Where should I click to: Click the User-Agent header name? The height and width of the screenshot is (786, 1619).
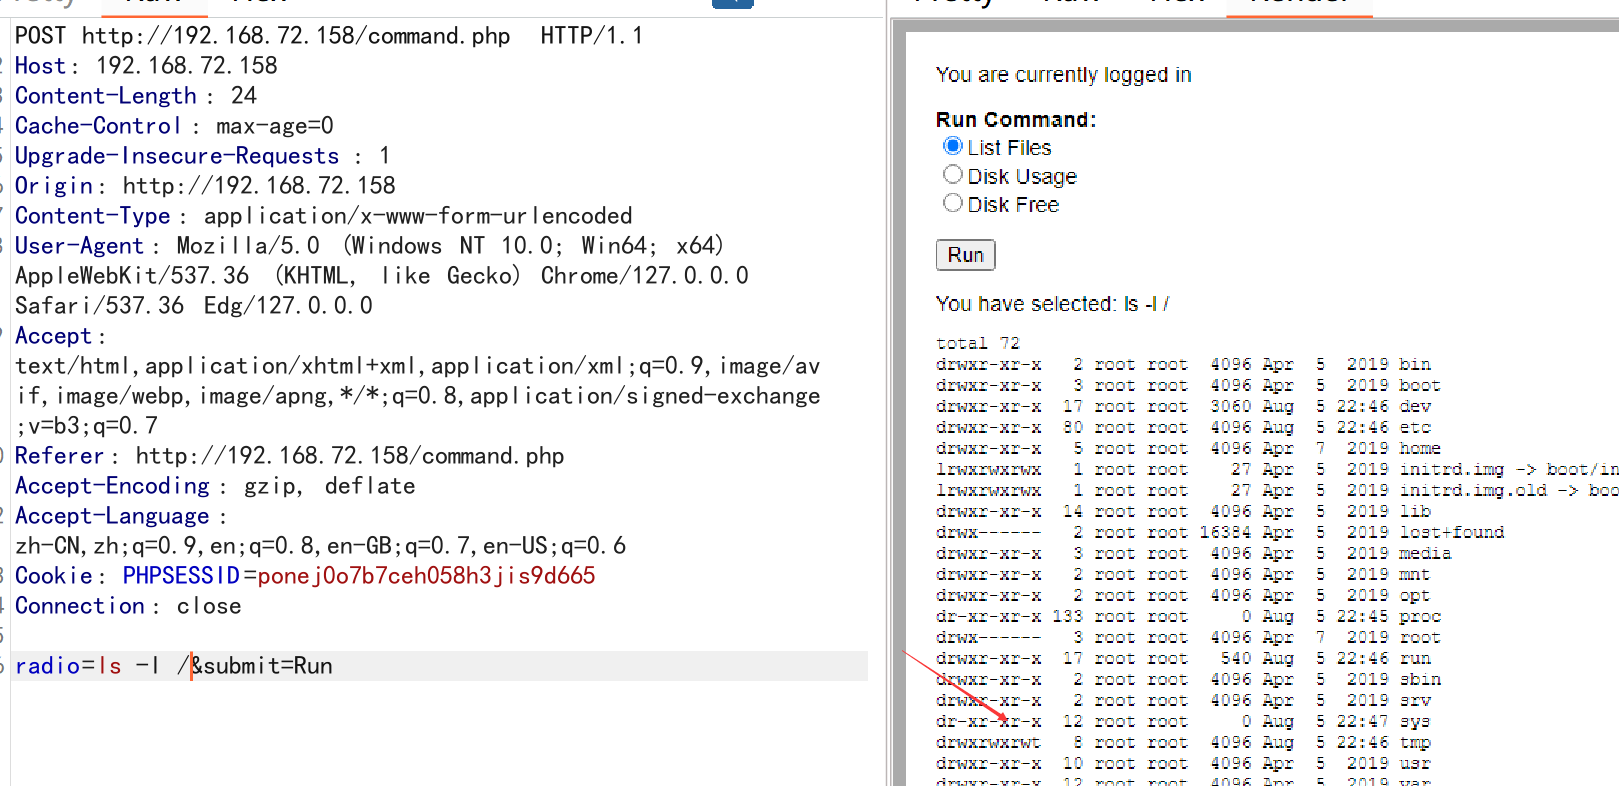[x=80, y=246]
